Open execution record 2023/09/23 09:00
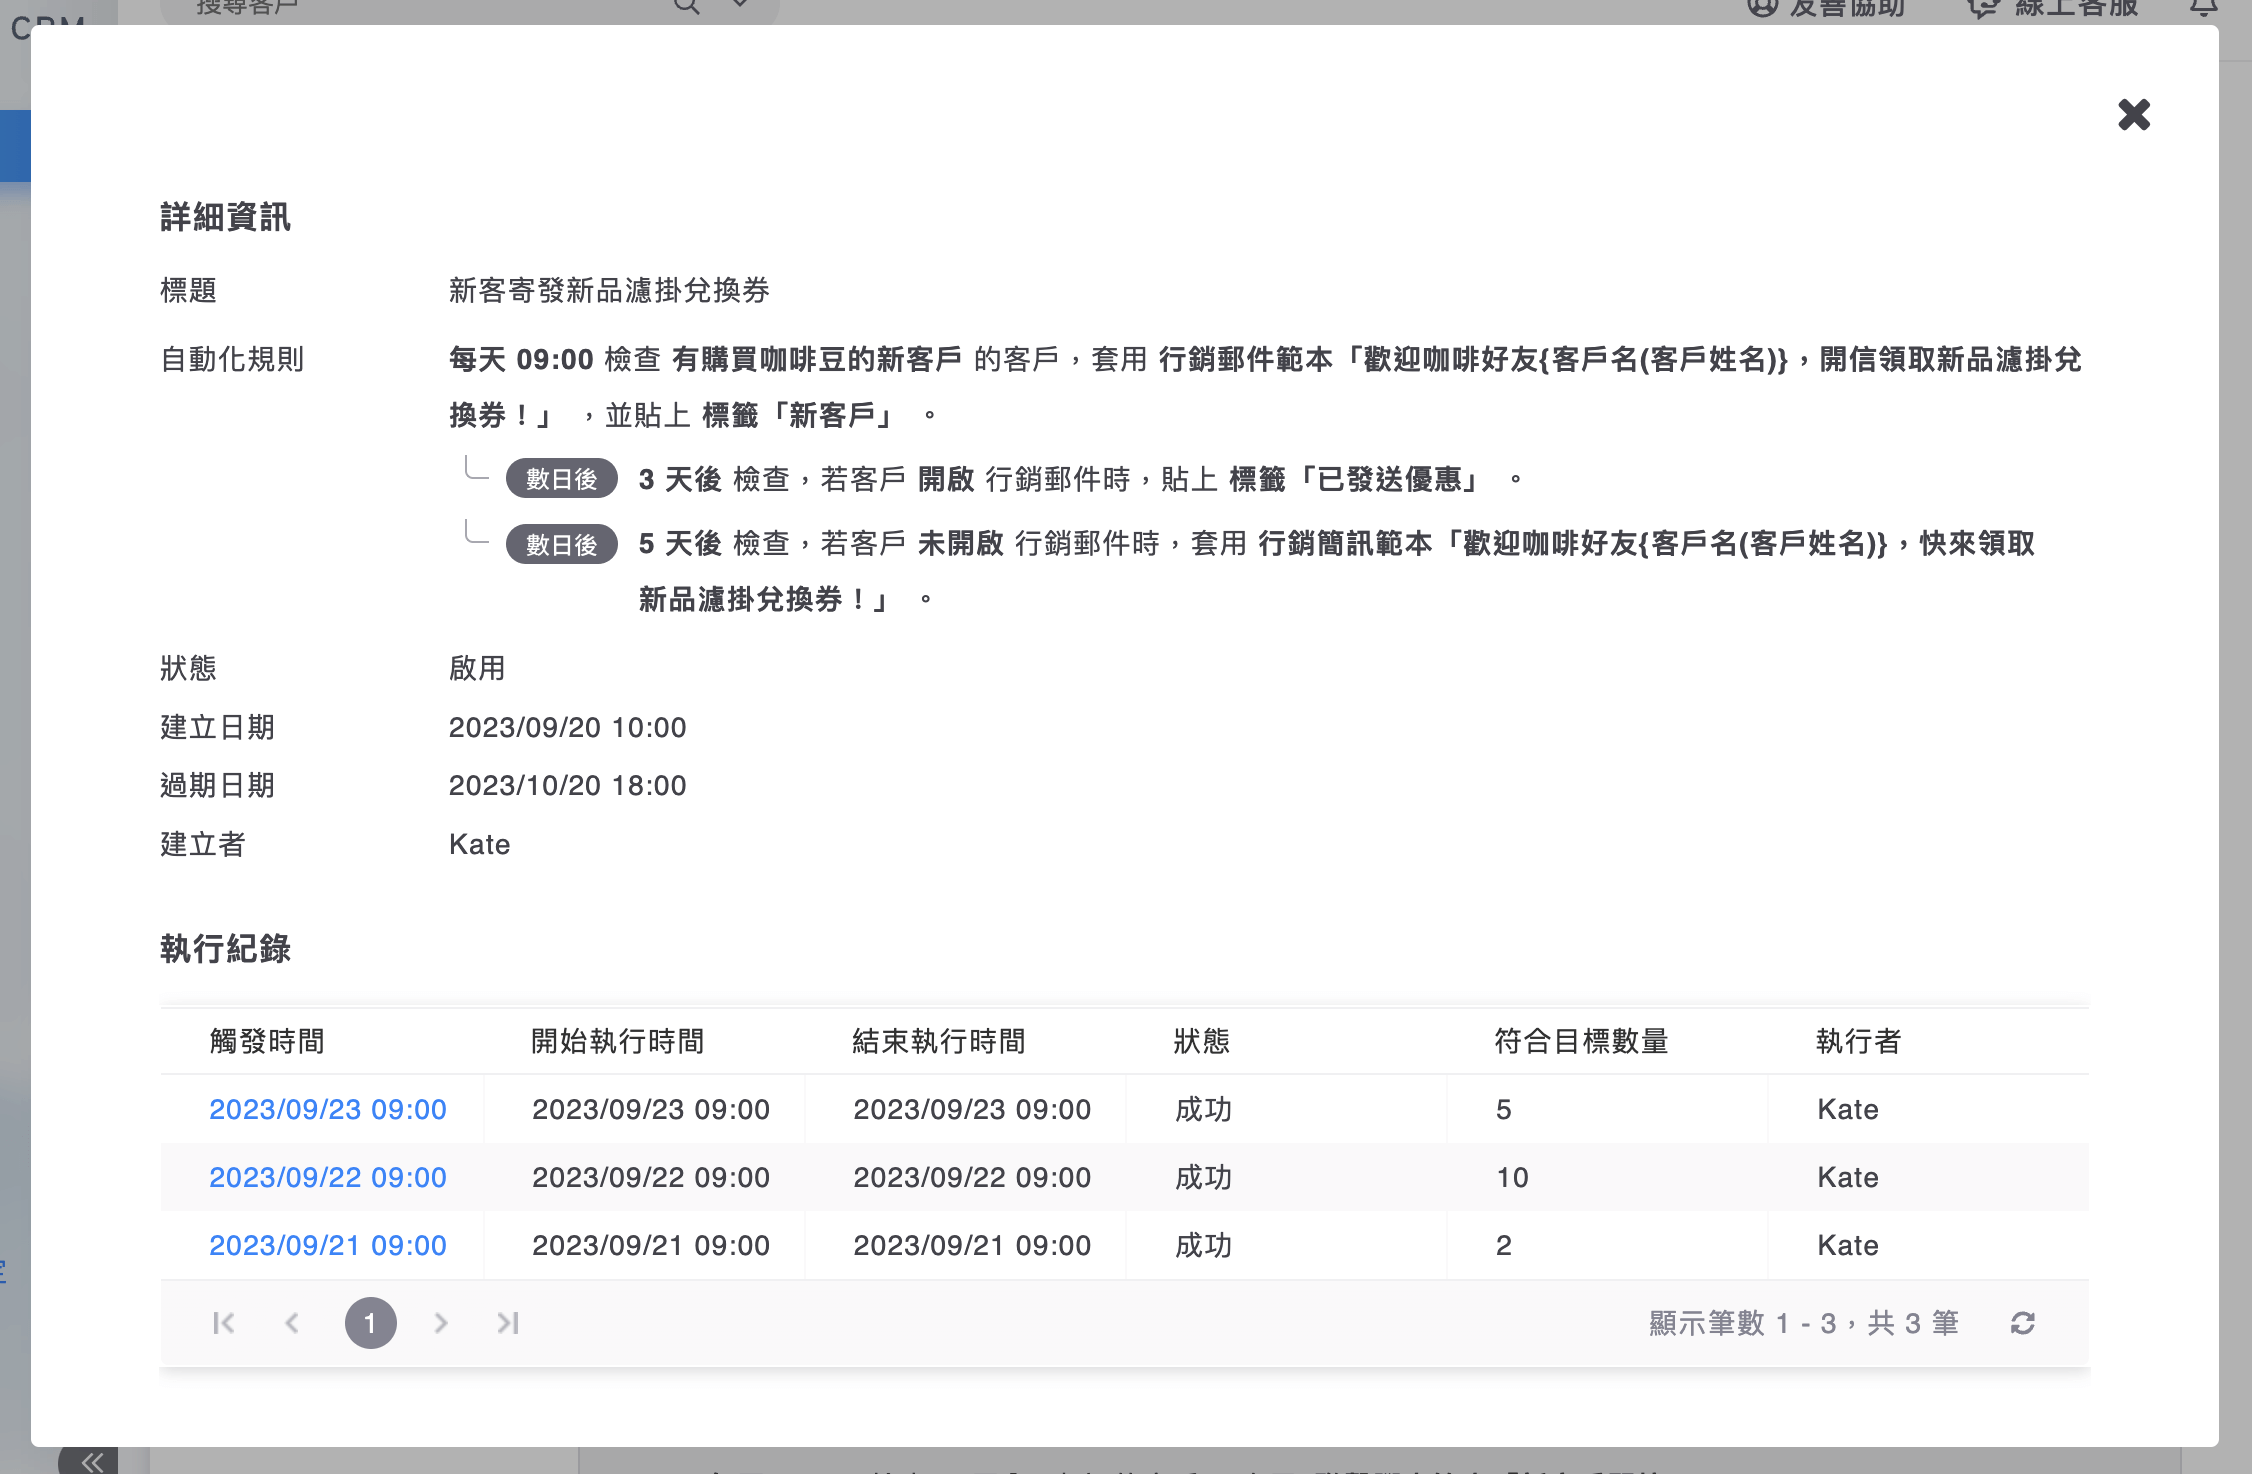2252x1474 pixels. point(328,1109)
